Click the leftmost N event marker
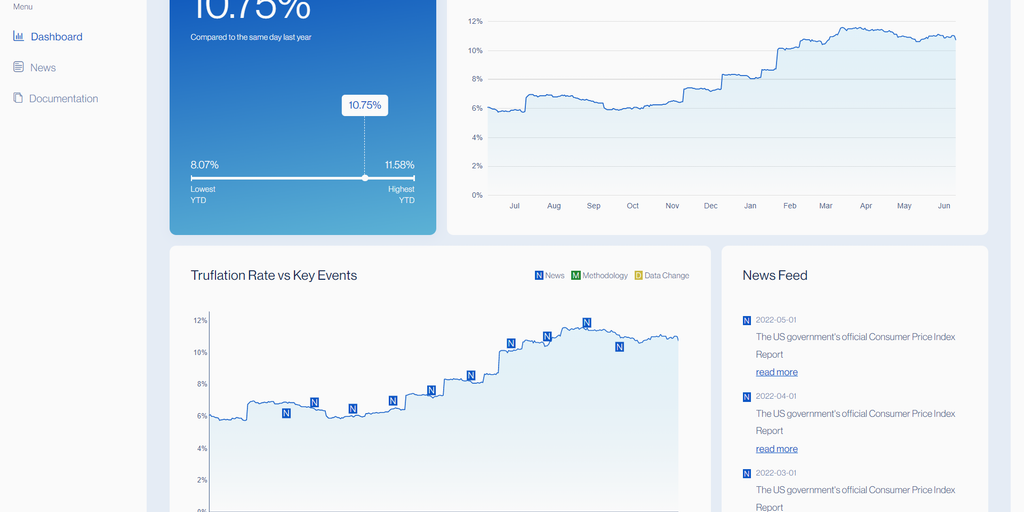The height and width of the screenshot is (512, 1024). (x=286, y=413)
